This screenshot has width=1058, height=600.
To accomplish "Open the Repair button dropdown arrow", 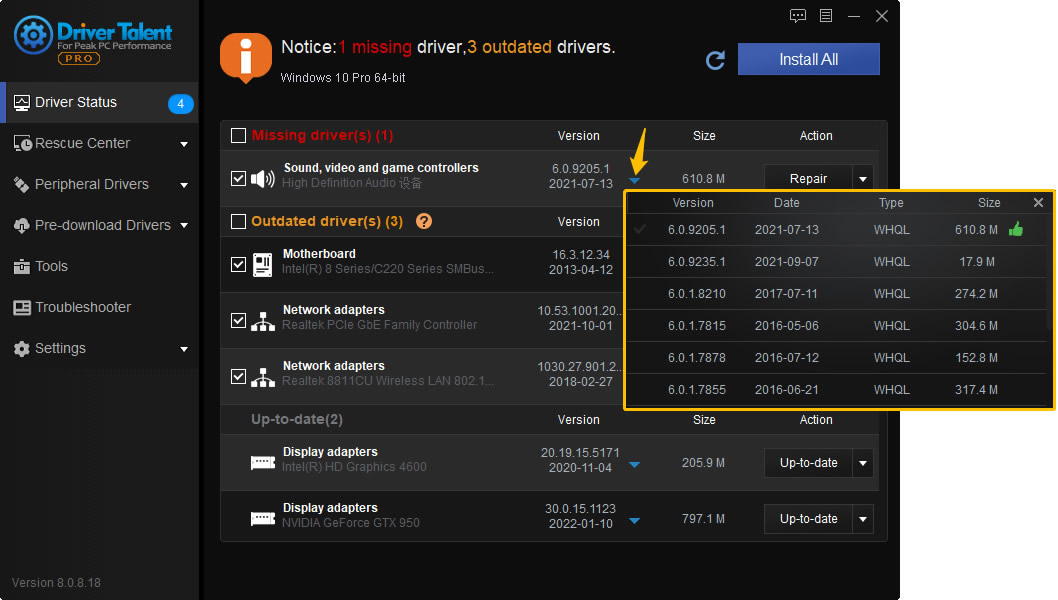I will pos(863,179).
